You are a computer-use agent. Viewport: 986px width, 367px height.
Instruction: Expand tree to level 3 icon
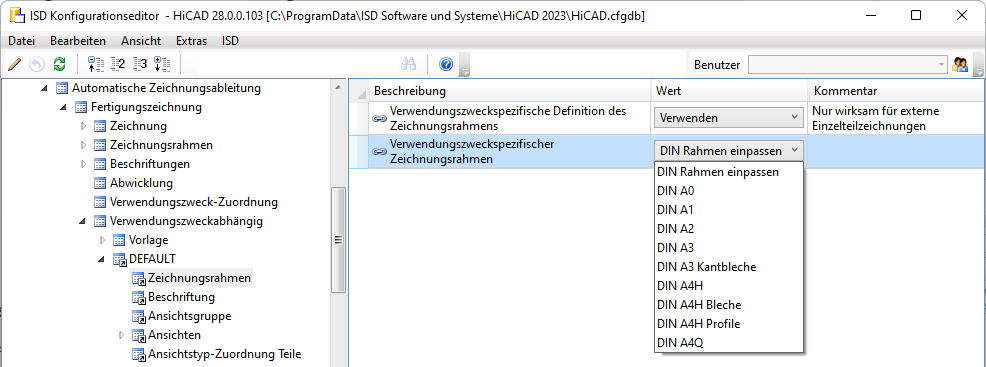click(140, 64)
